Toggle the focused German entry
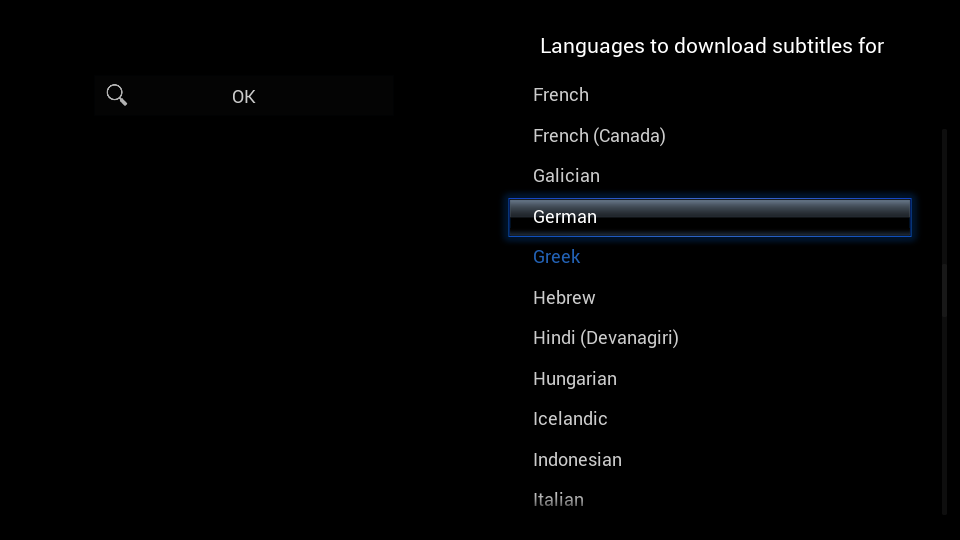The width and height of the screenshot is (960, 540). click(710, 217)
